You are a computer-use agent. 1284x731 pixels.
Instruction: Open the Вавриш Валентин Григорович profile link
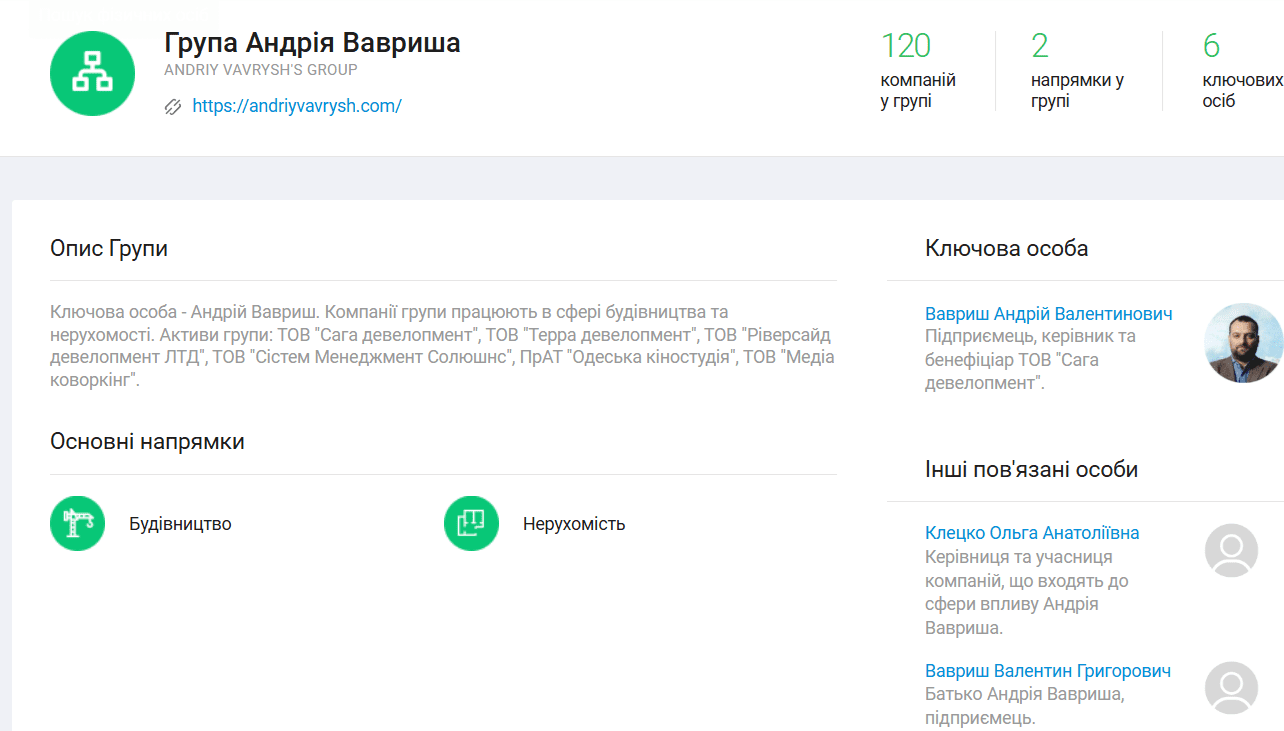tap(1047, 671)
